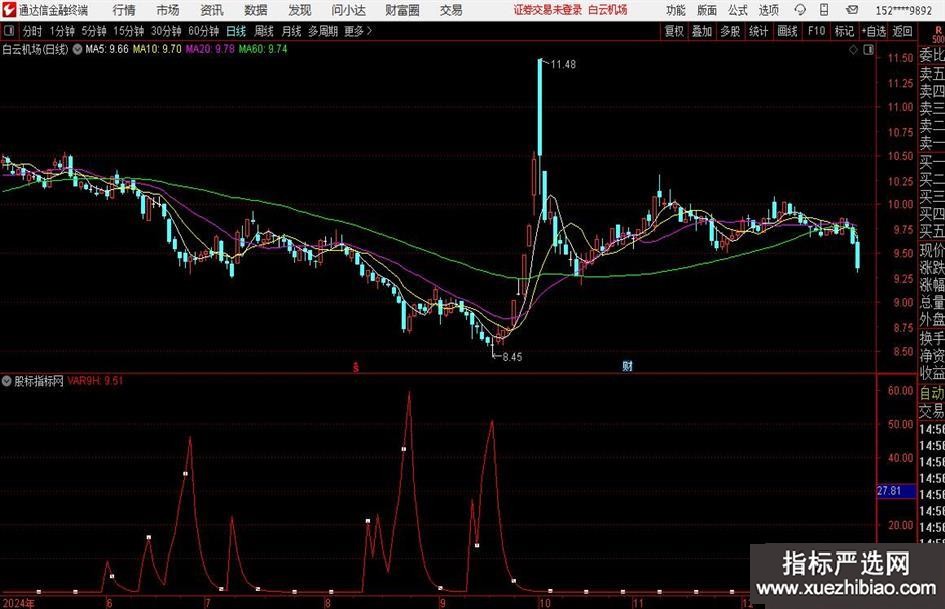Screen dimensions: 945x609
Task: Click the 复权 toolbar button
Action: 674,31
